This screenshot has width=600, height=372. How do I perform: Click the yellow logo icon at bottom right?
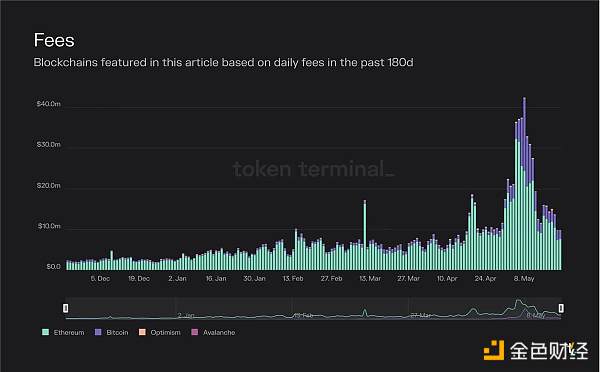click(x=494, y=350)
